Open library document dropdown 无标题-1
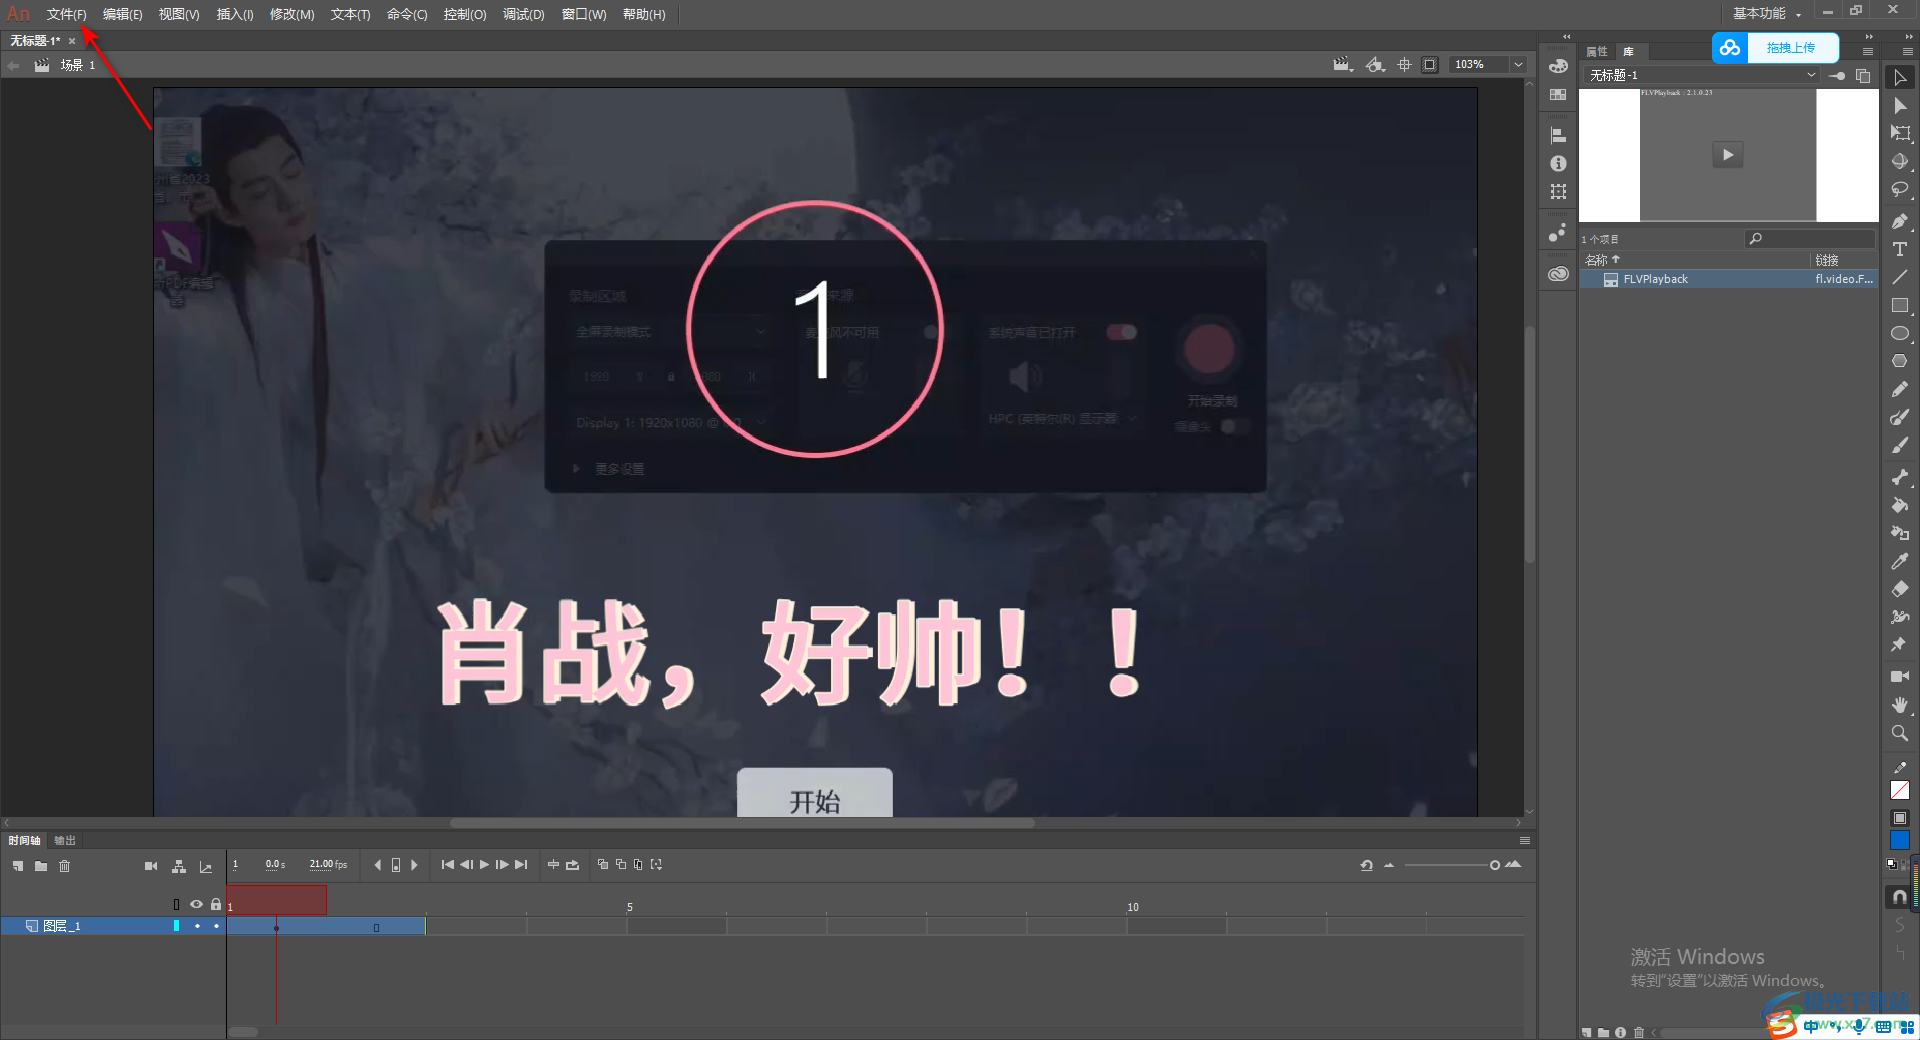Viewport: 1920px width, 1040px height. click(x=1701, y=75)
